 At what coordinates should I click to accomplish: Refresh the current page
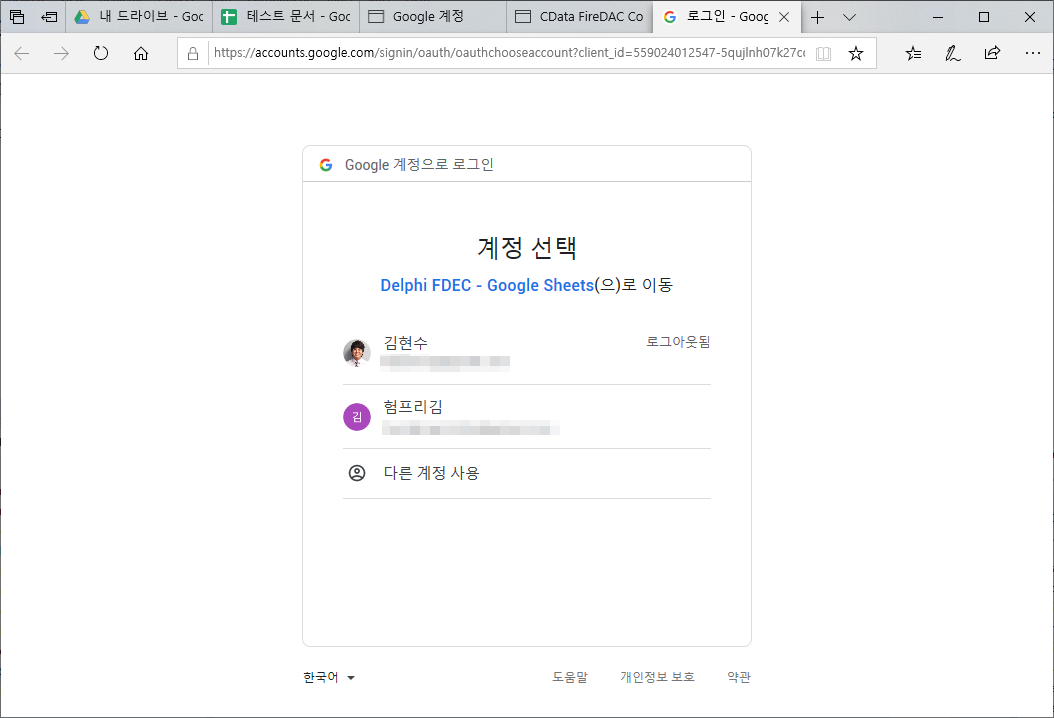click(x=101, y=53)
